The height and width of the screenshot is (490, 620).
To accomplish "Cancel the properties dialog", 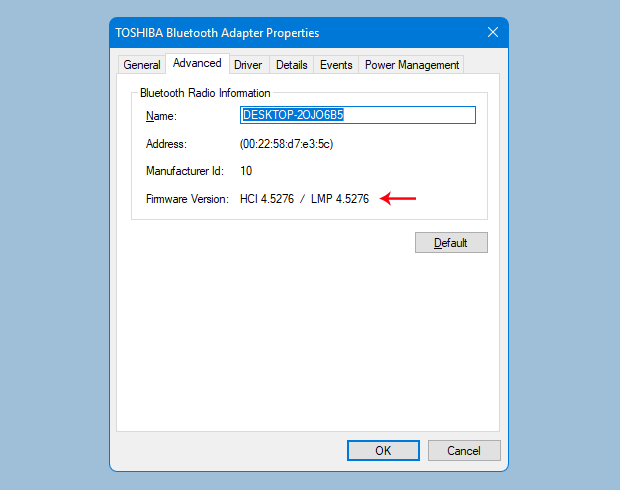I will 464,450.
